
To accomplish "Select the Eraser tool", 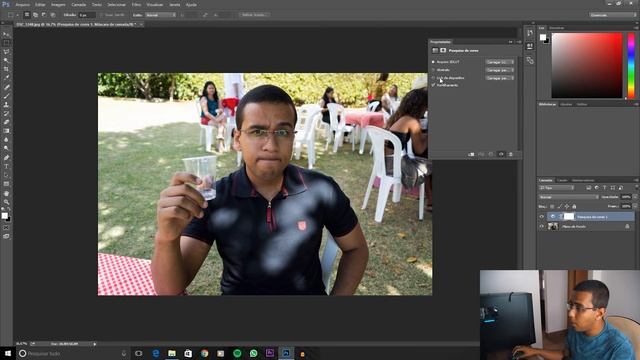I will pos(6,122).
